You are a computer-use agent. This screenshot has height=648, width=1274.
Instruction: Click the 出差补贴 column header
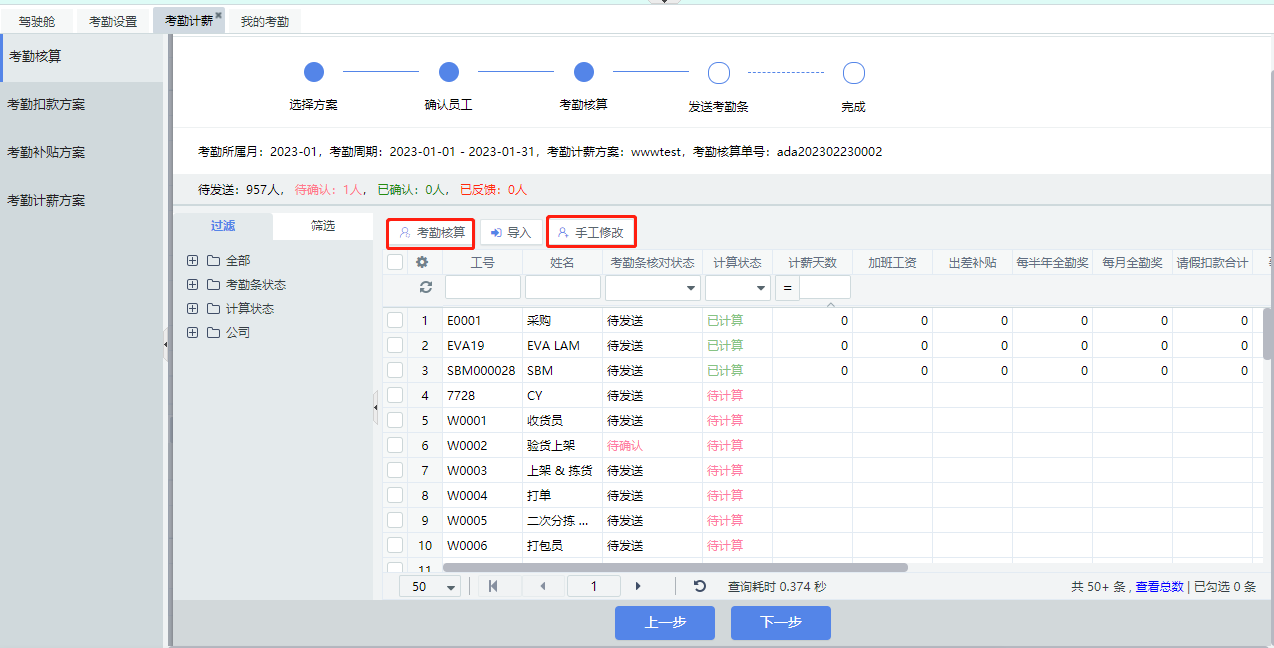click(x=972, y=262)
